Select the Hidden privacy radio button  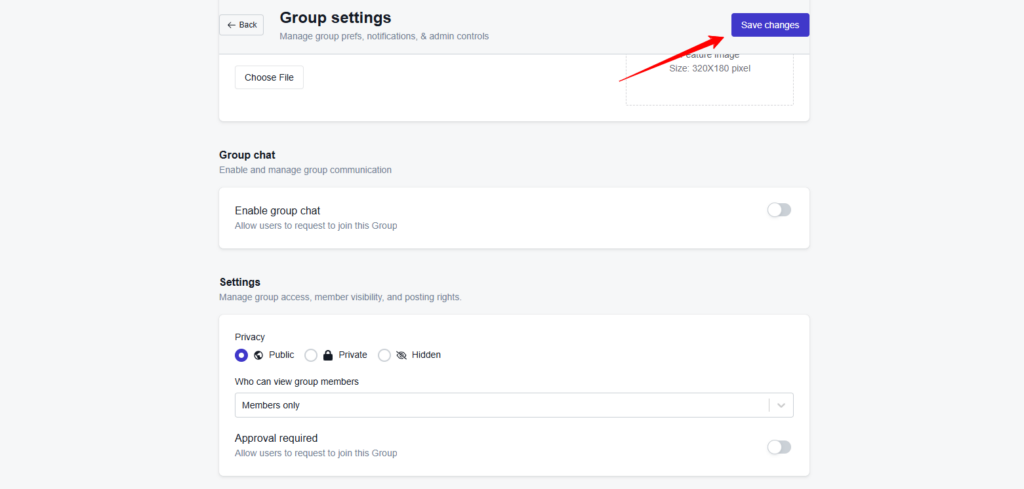click(384, 355)
